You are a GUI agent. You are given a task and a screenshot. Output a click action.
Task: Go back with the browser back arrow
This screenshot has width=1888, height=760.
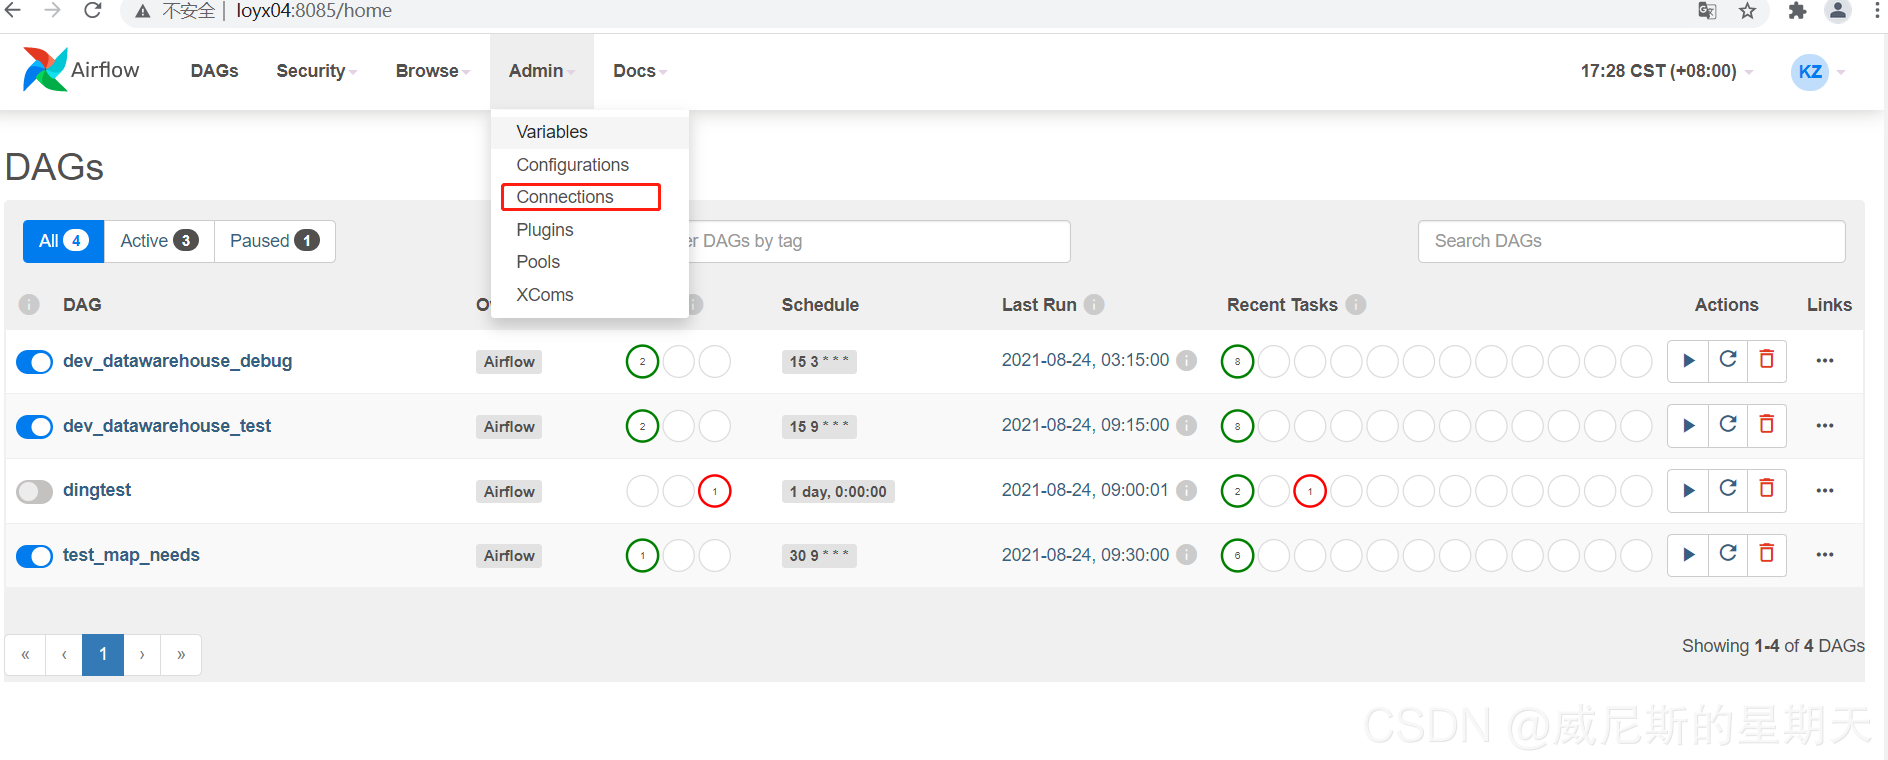click(x=13, y=11)
